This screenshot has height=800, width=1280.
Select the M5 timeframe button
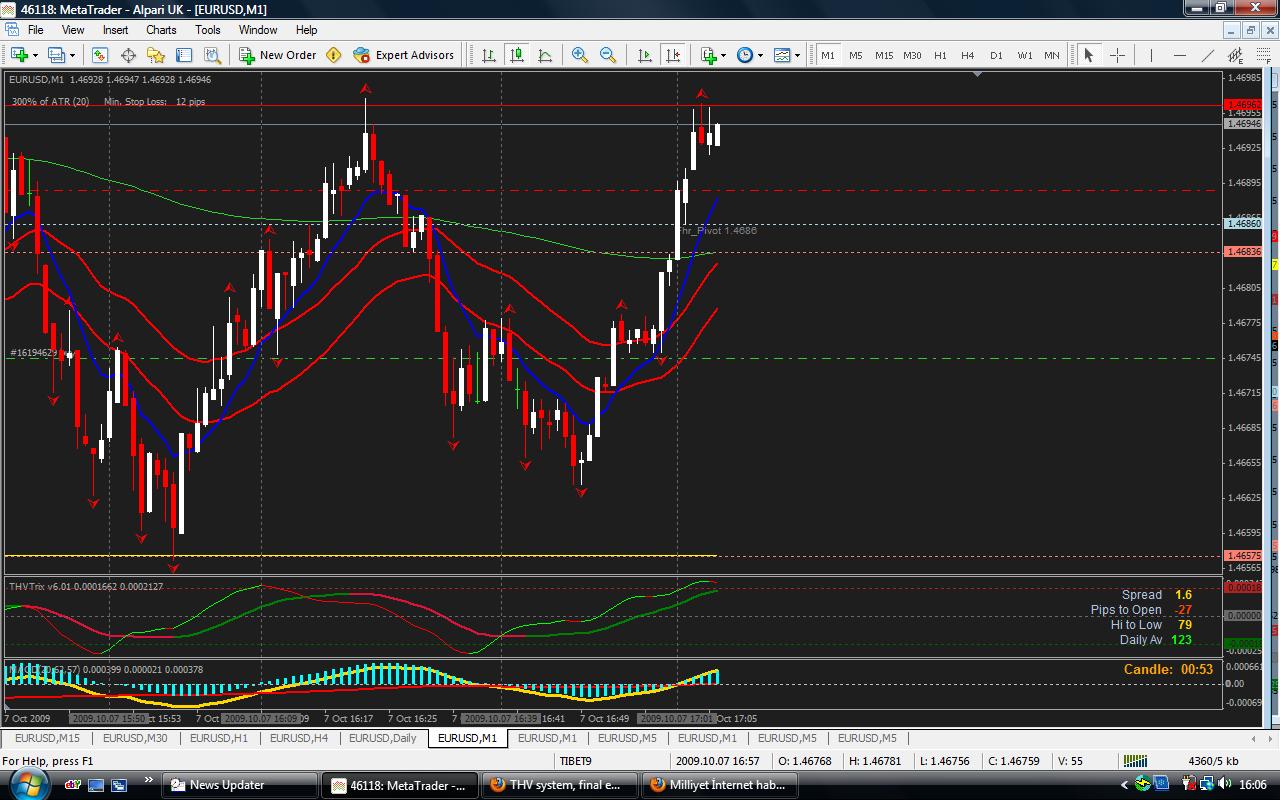point(856,55)
